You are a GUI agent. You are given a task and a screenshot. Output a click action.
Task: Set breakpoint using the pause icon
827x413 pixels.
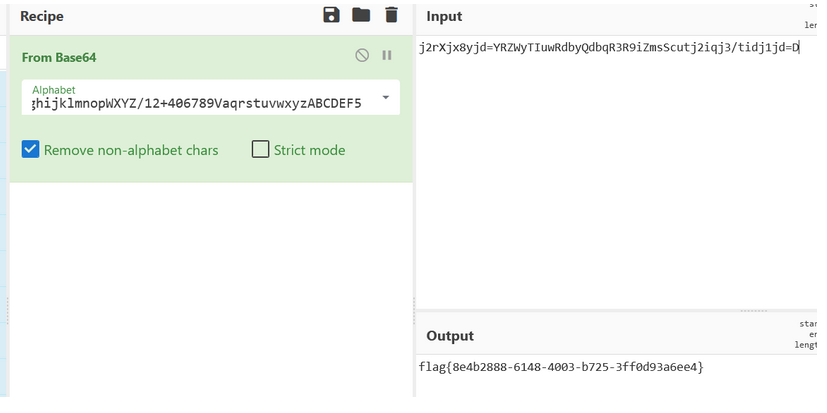pyautogui.click(x=387, y=56)
